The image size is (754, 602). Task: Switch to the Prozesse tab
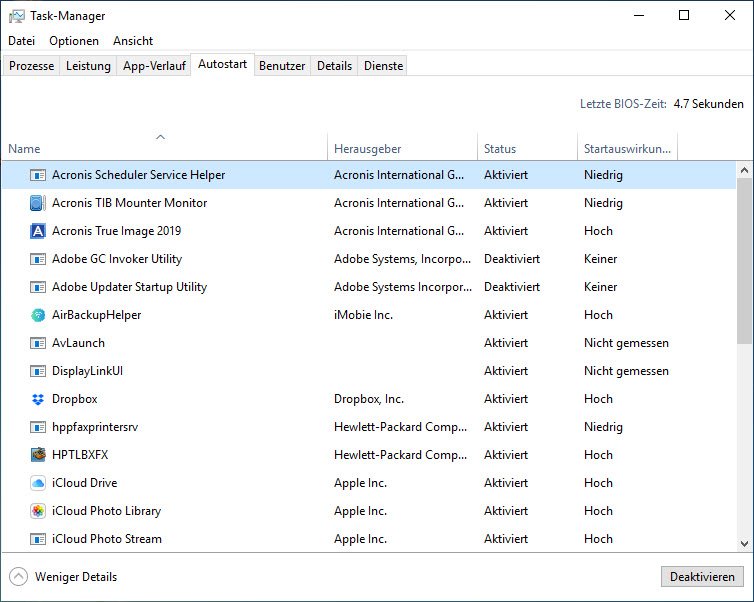coord(32,66)
